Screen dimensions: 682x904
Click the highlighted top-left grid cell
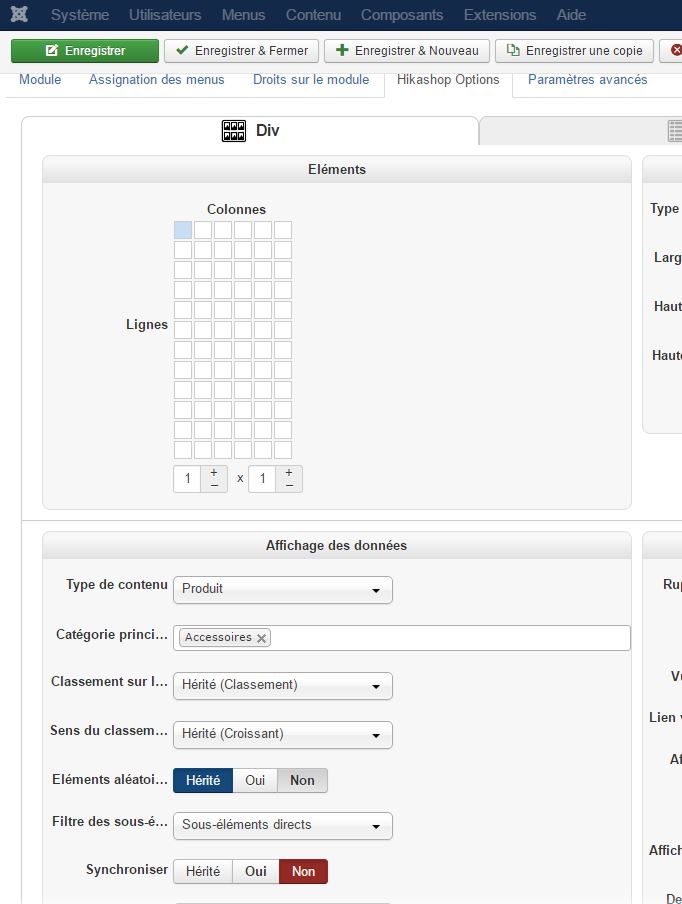pos(183,230)
